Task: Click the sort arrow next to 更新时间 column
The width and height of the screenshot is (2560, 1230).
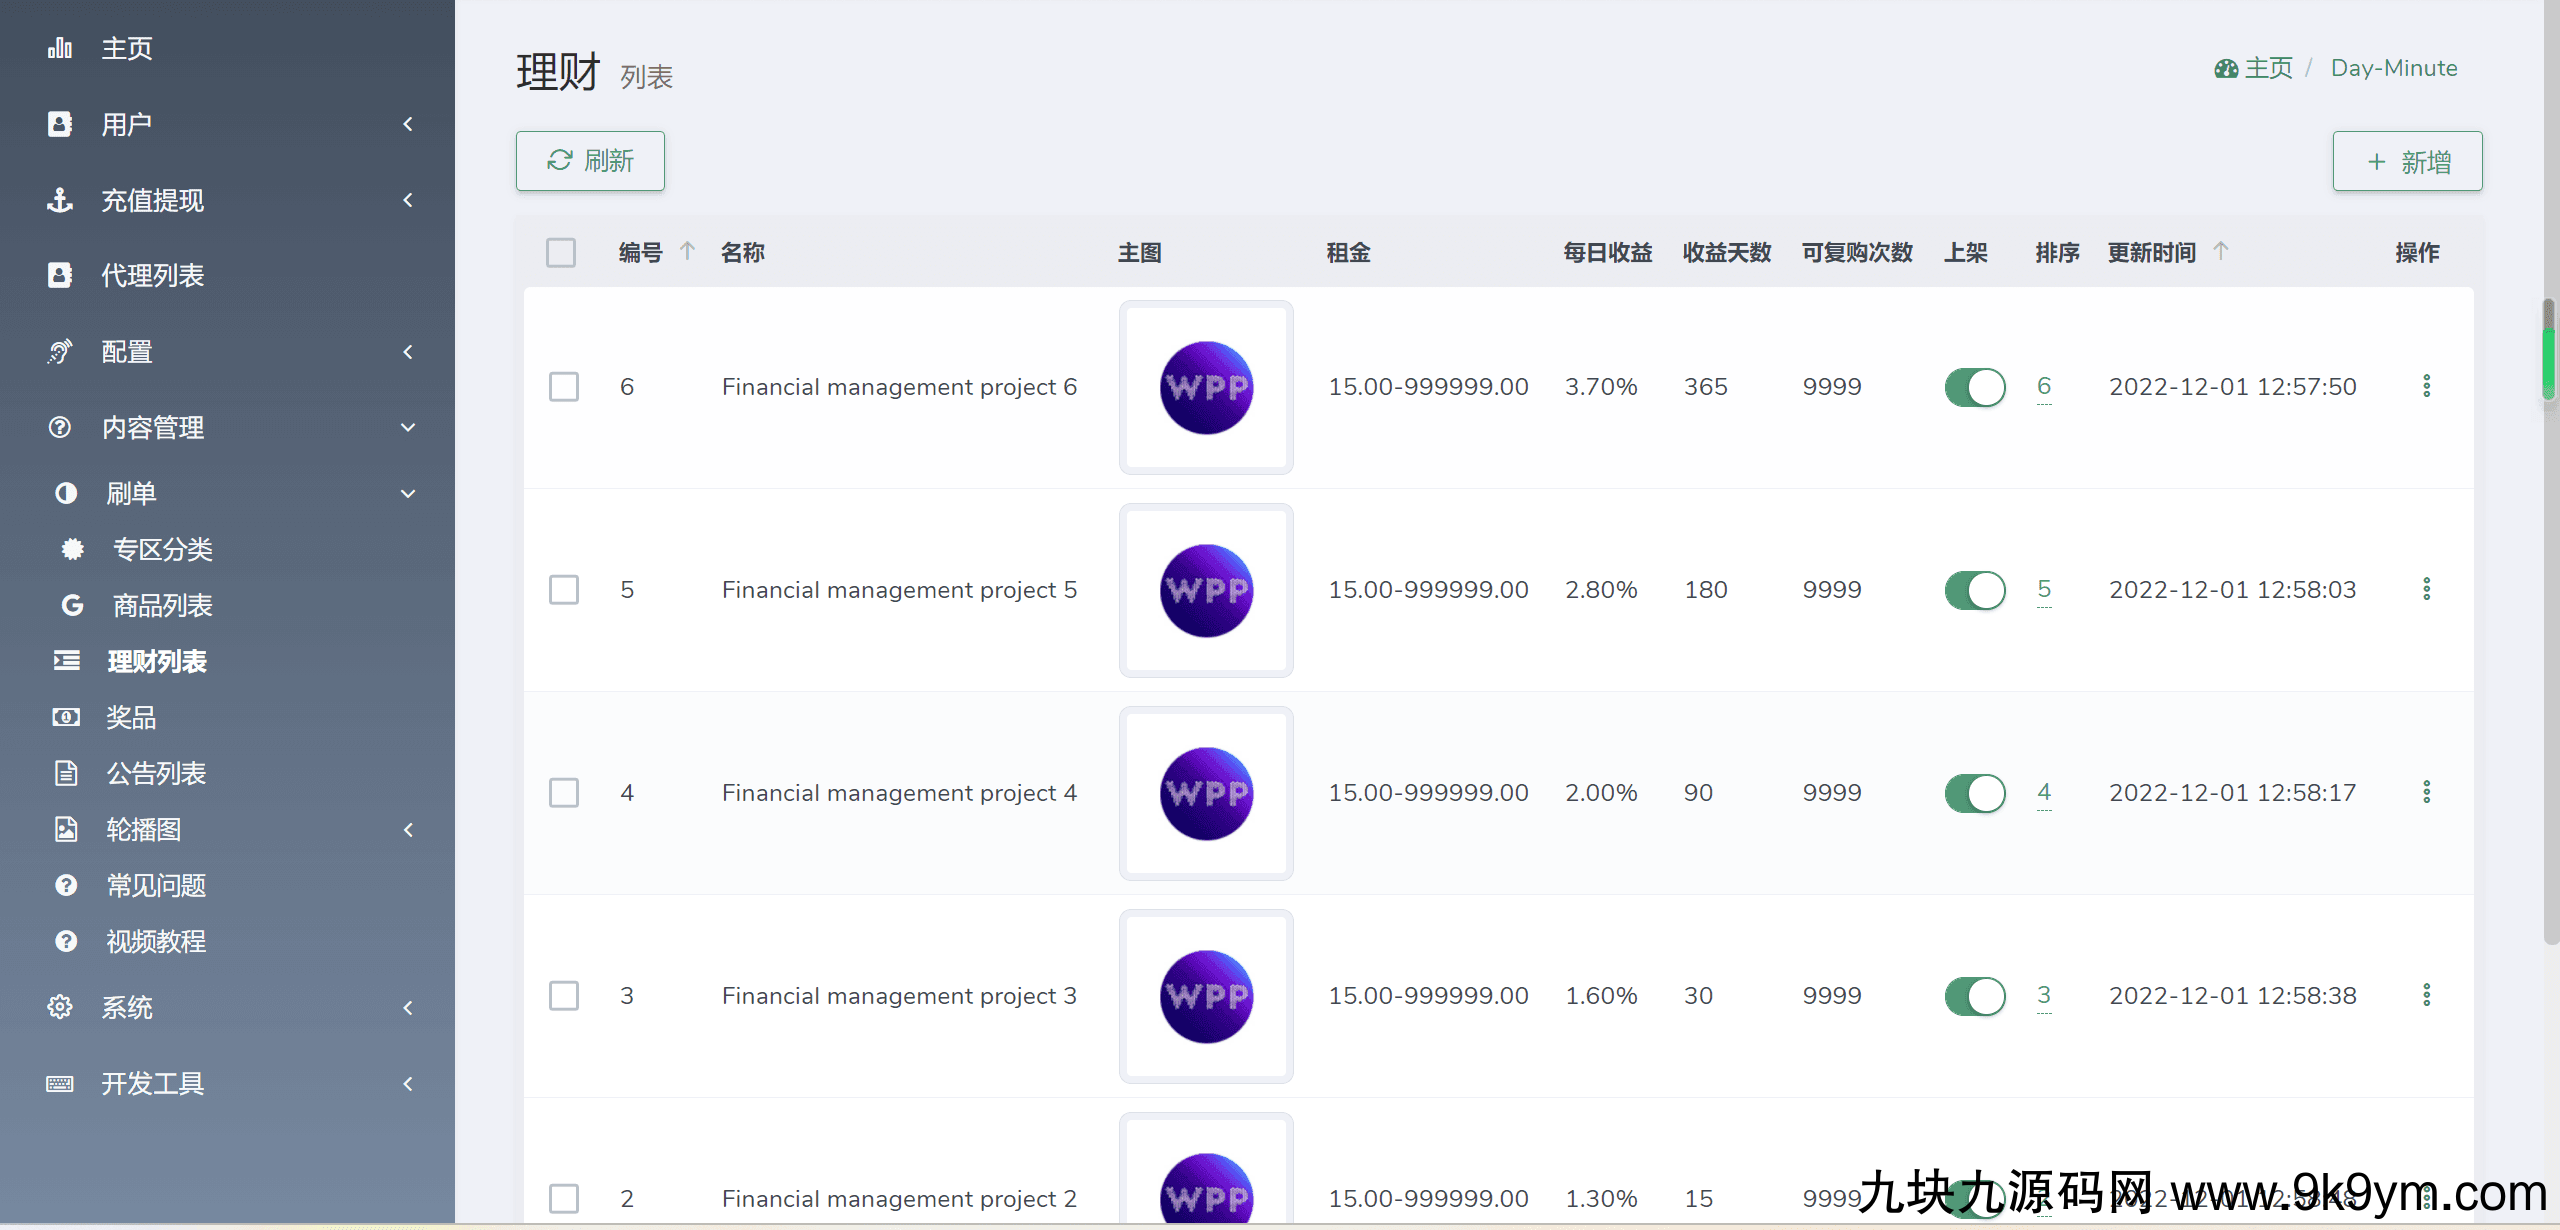Action: tap(2221, 251)
